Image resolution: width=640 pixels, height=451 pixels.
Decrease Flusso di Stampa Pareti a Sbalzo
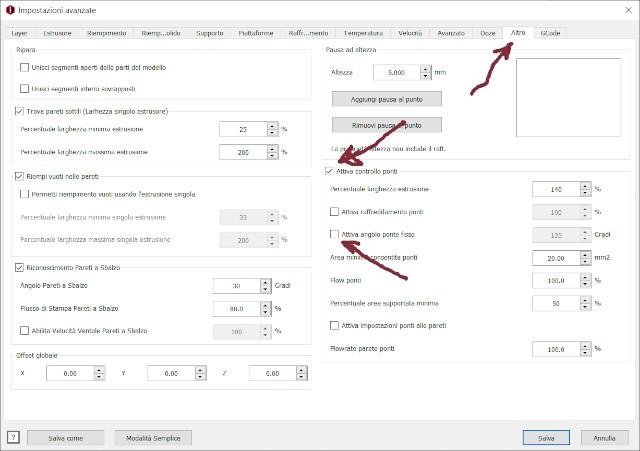266,312
